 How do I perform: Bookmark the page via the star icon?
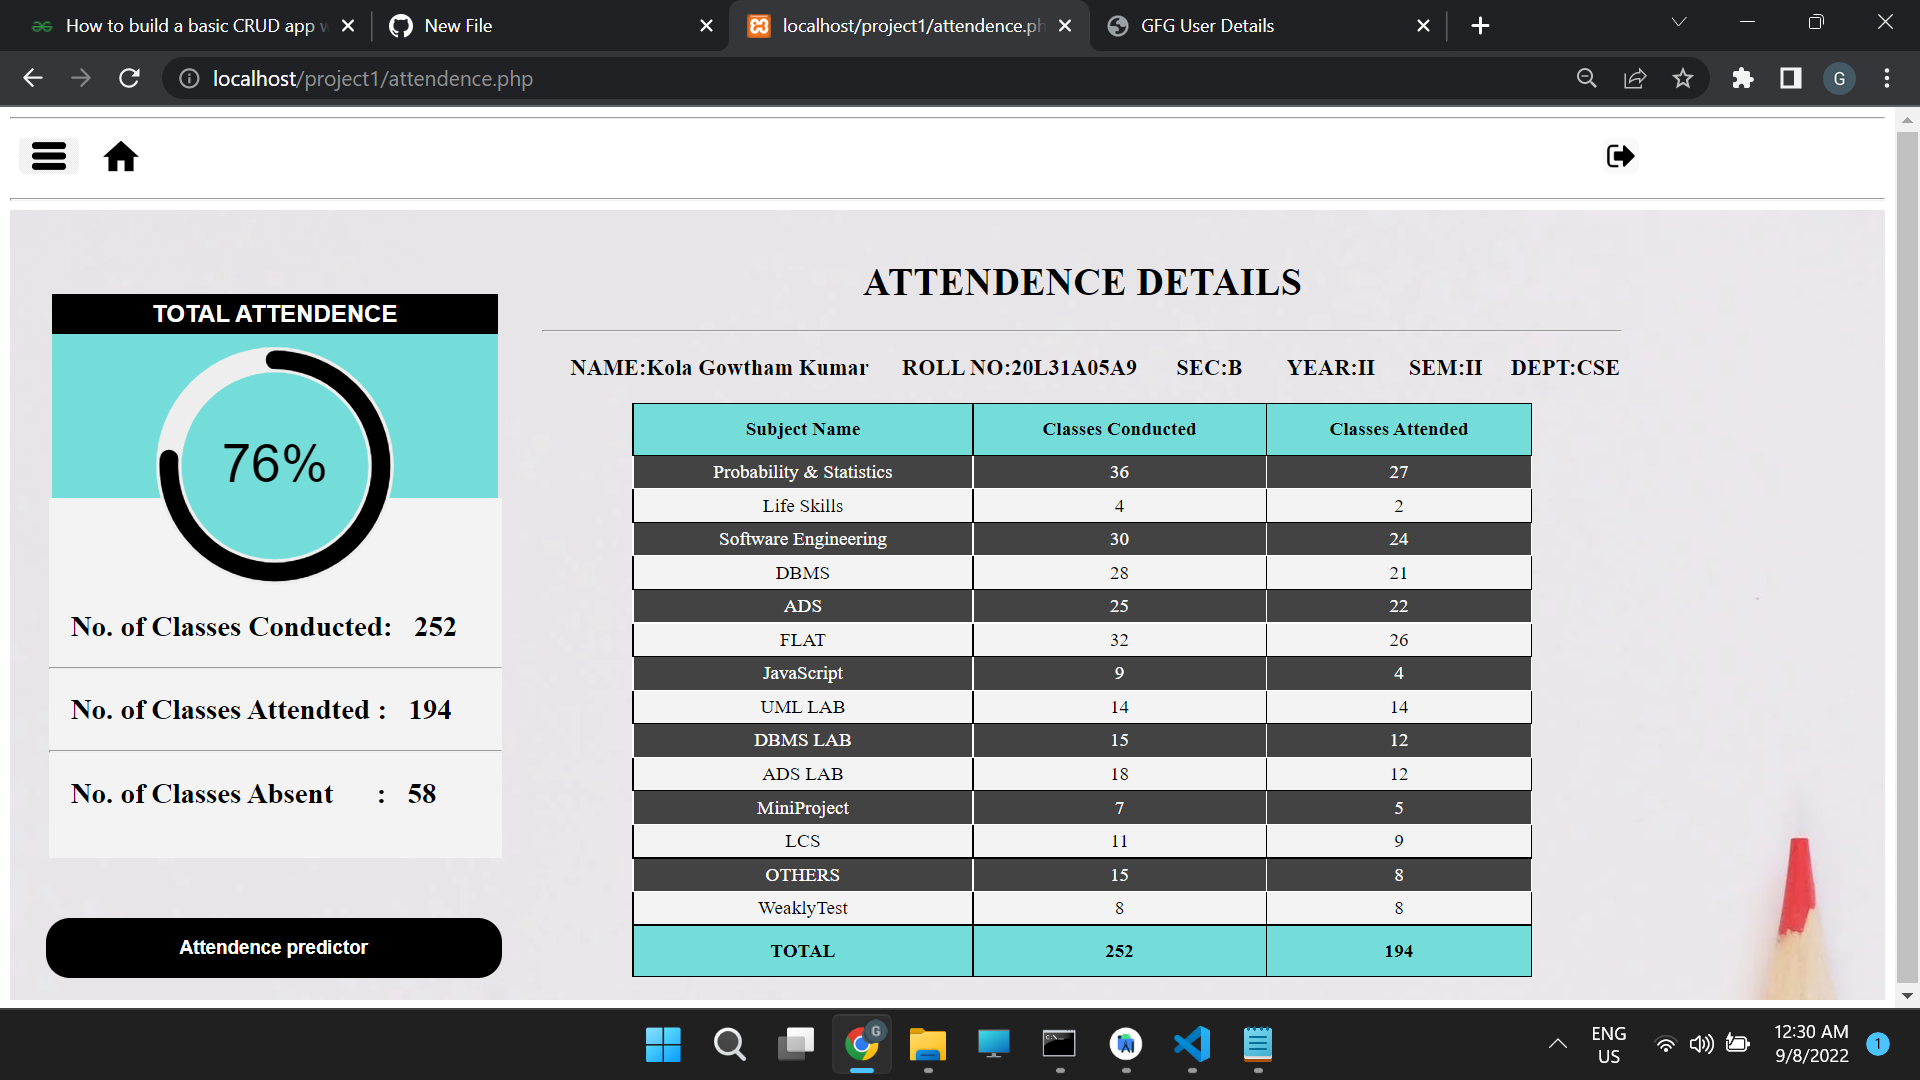pos(1683,78)
